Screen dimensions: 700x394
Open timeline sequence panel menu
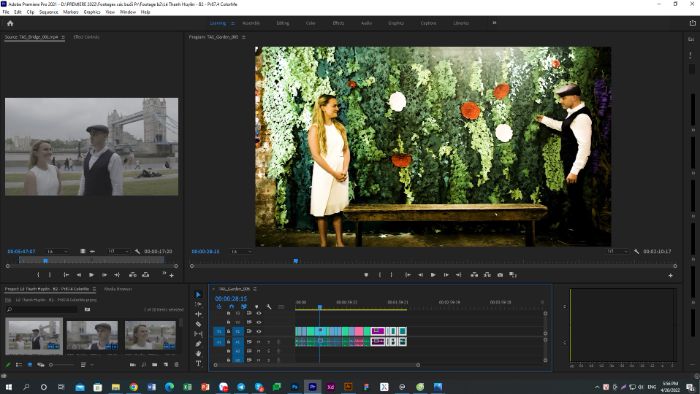coord(255,289)
